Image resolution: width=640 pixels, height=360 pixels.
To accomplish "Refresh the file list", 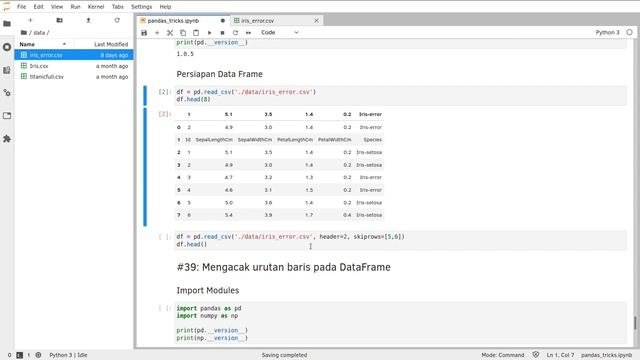I will 117,20.
